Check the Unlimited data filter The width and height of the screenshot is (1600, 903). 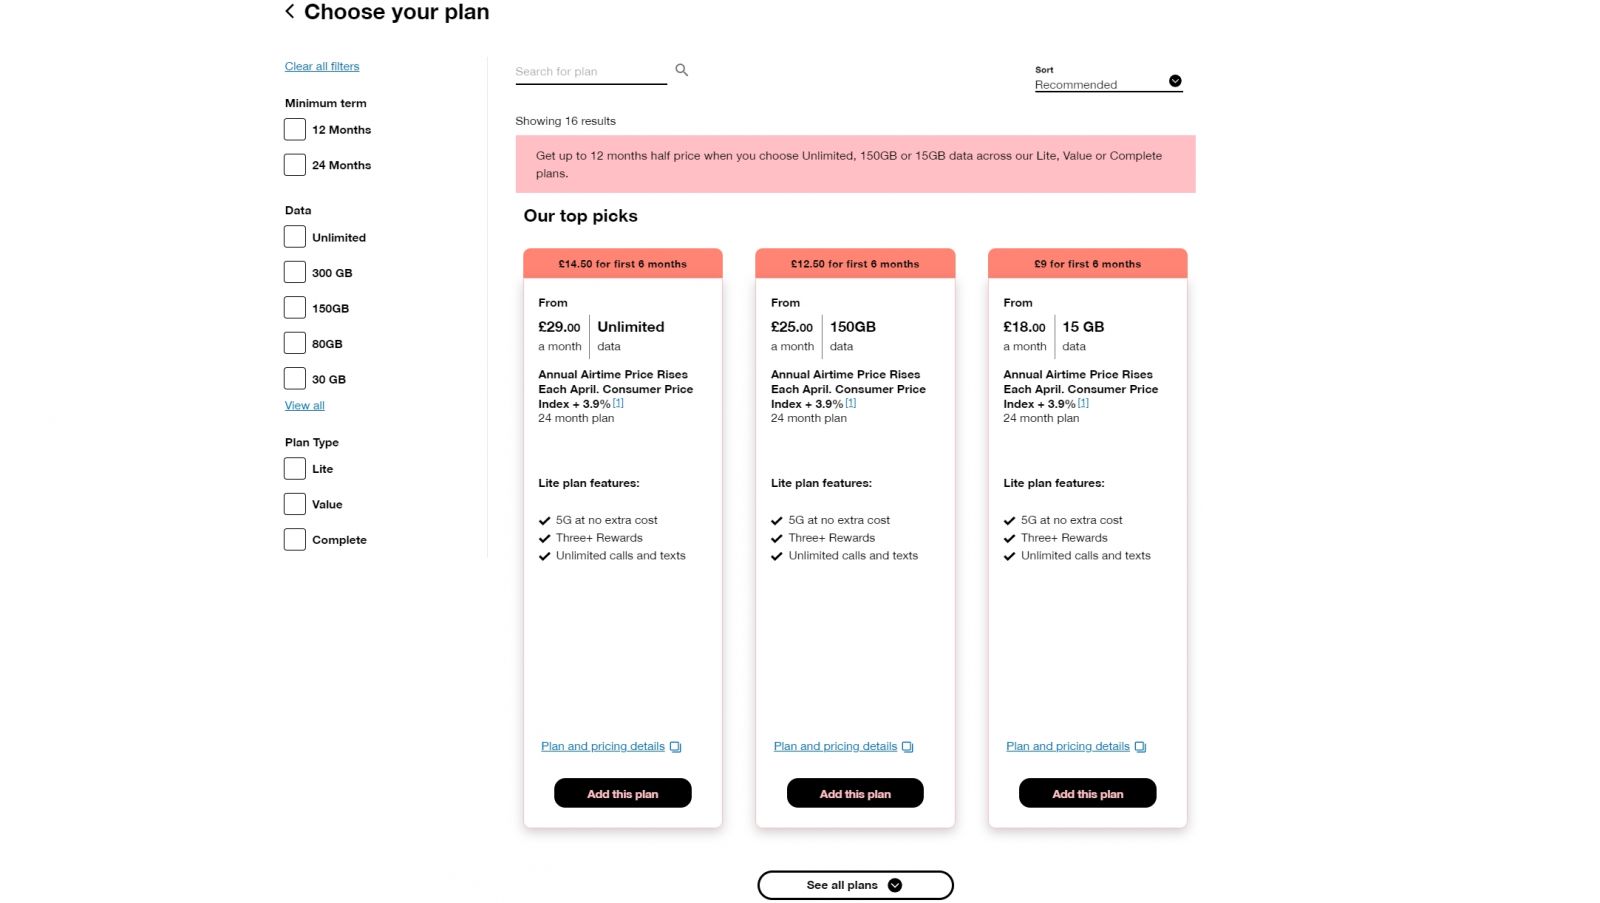click(x=294, y=236)
